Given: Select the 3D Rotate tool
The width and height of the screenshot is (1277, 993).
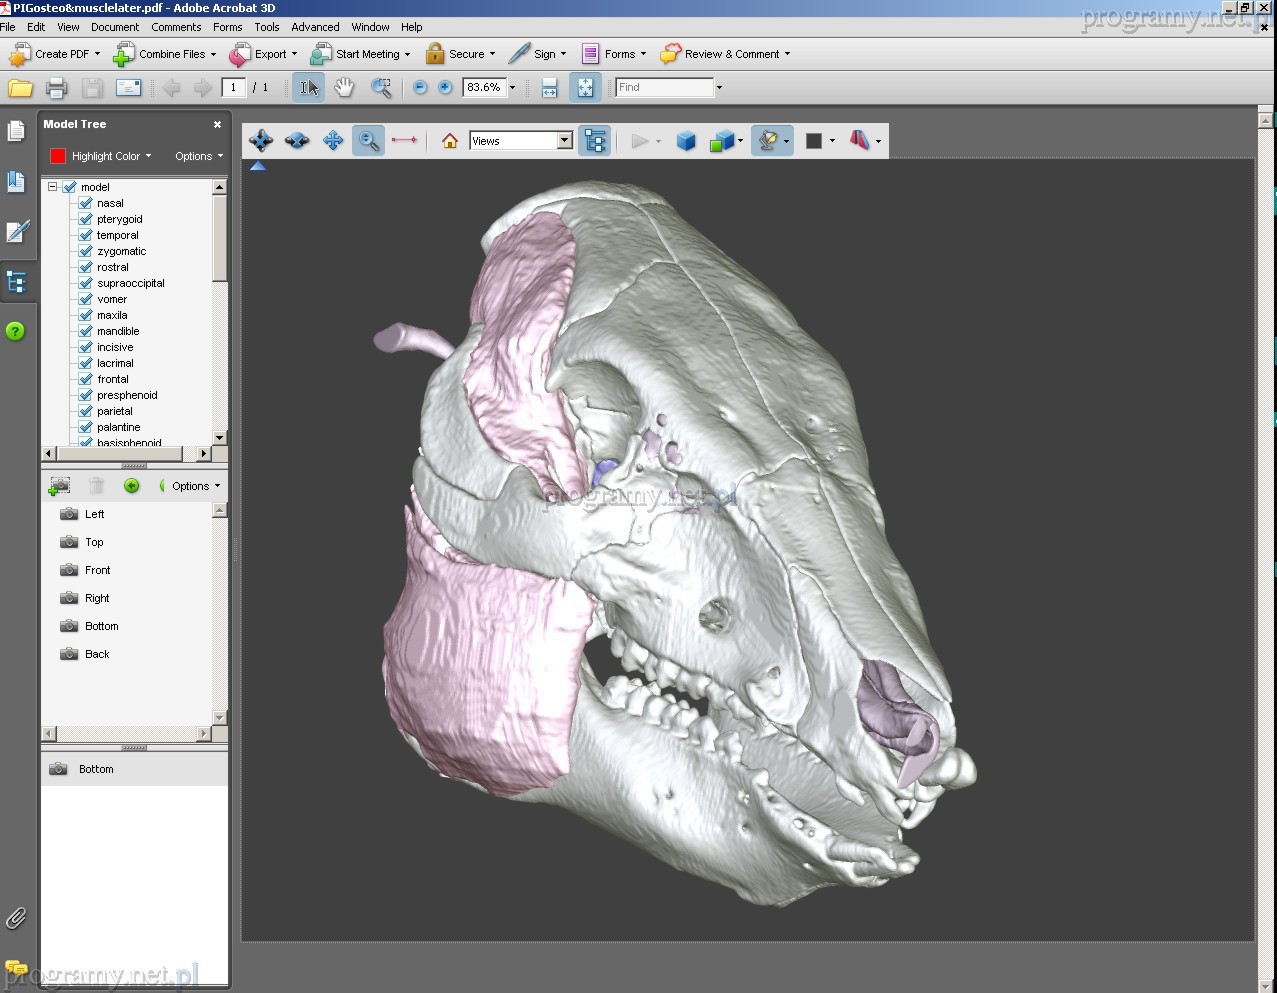Looking at the screenshot, I should coord(261,141).
